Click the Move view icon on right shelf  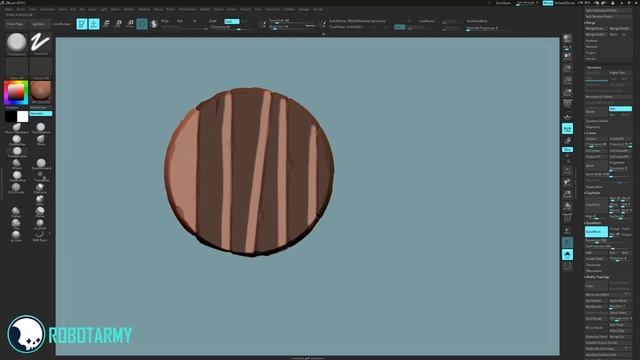pyautogui.click(x=567, y=182)
